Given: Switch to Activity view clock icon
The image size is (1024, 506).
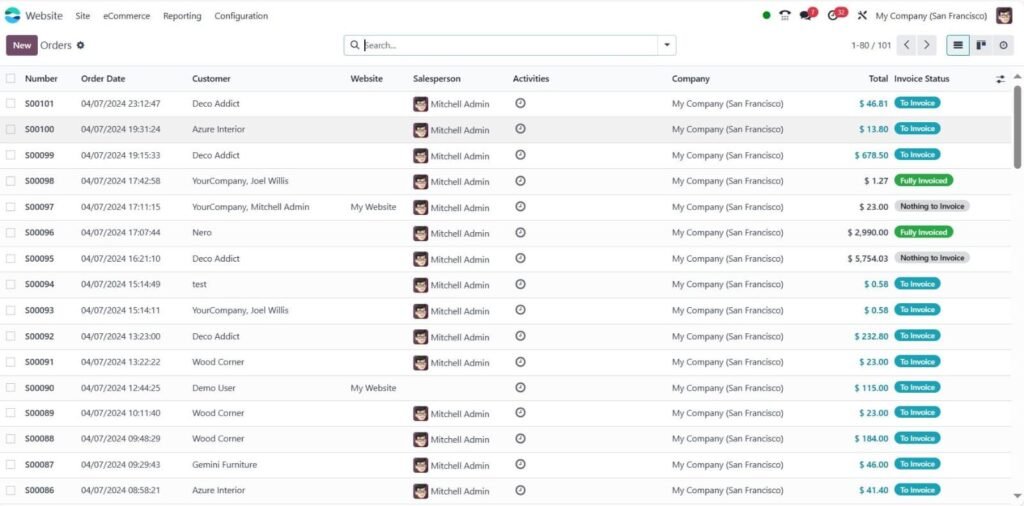Looking at the screenshot, I should coord(1004,45).
